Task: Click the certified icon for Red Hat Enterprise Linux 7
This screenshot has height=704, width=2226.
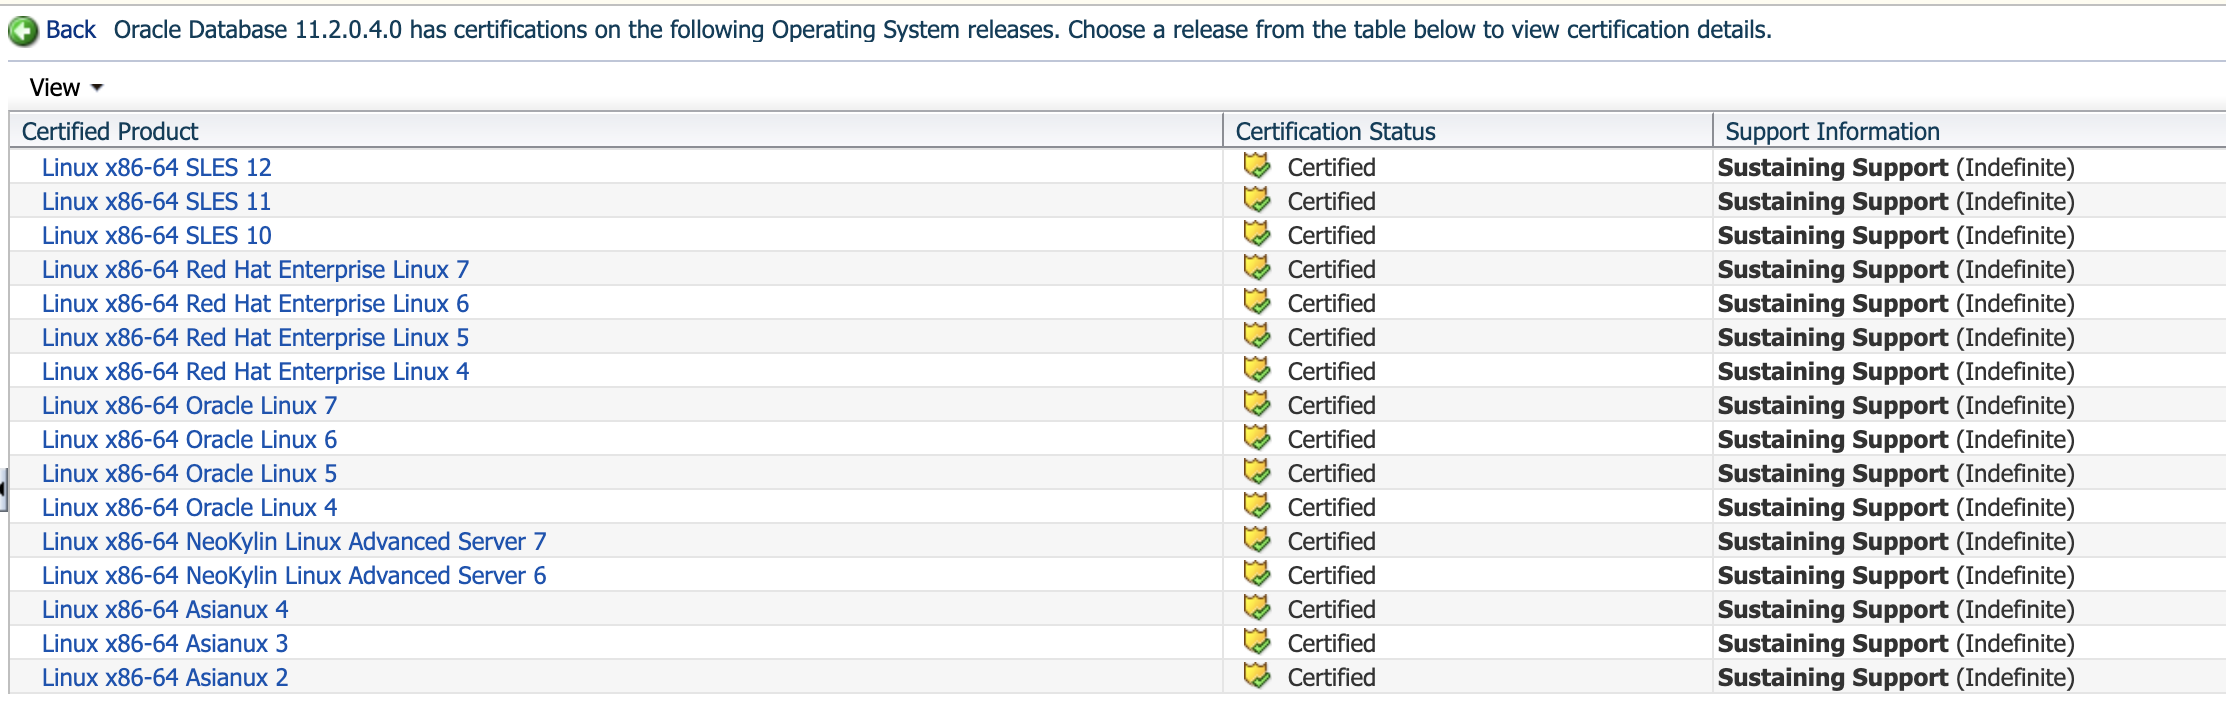Action: coord(1257,268)
